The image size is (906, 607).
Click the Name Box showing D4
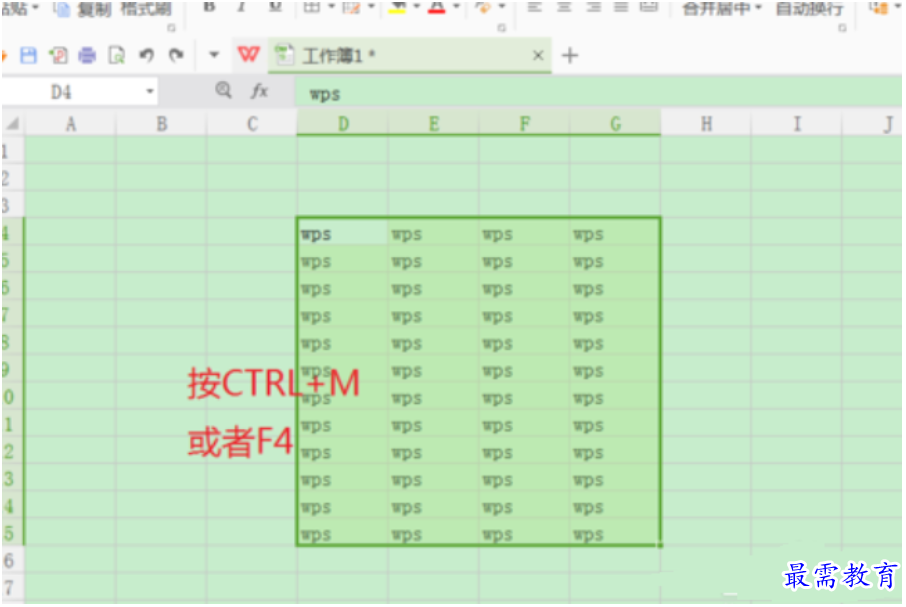(x=81, y=92)
